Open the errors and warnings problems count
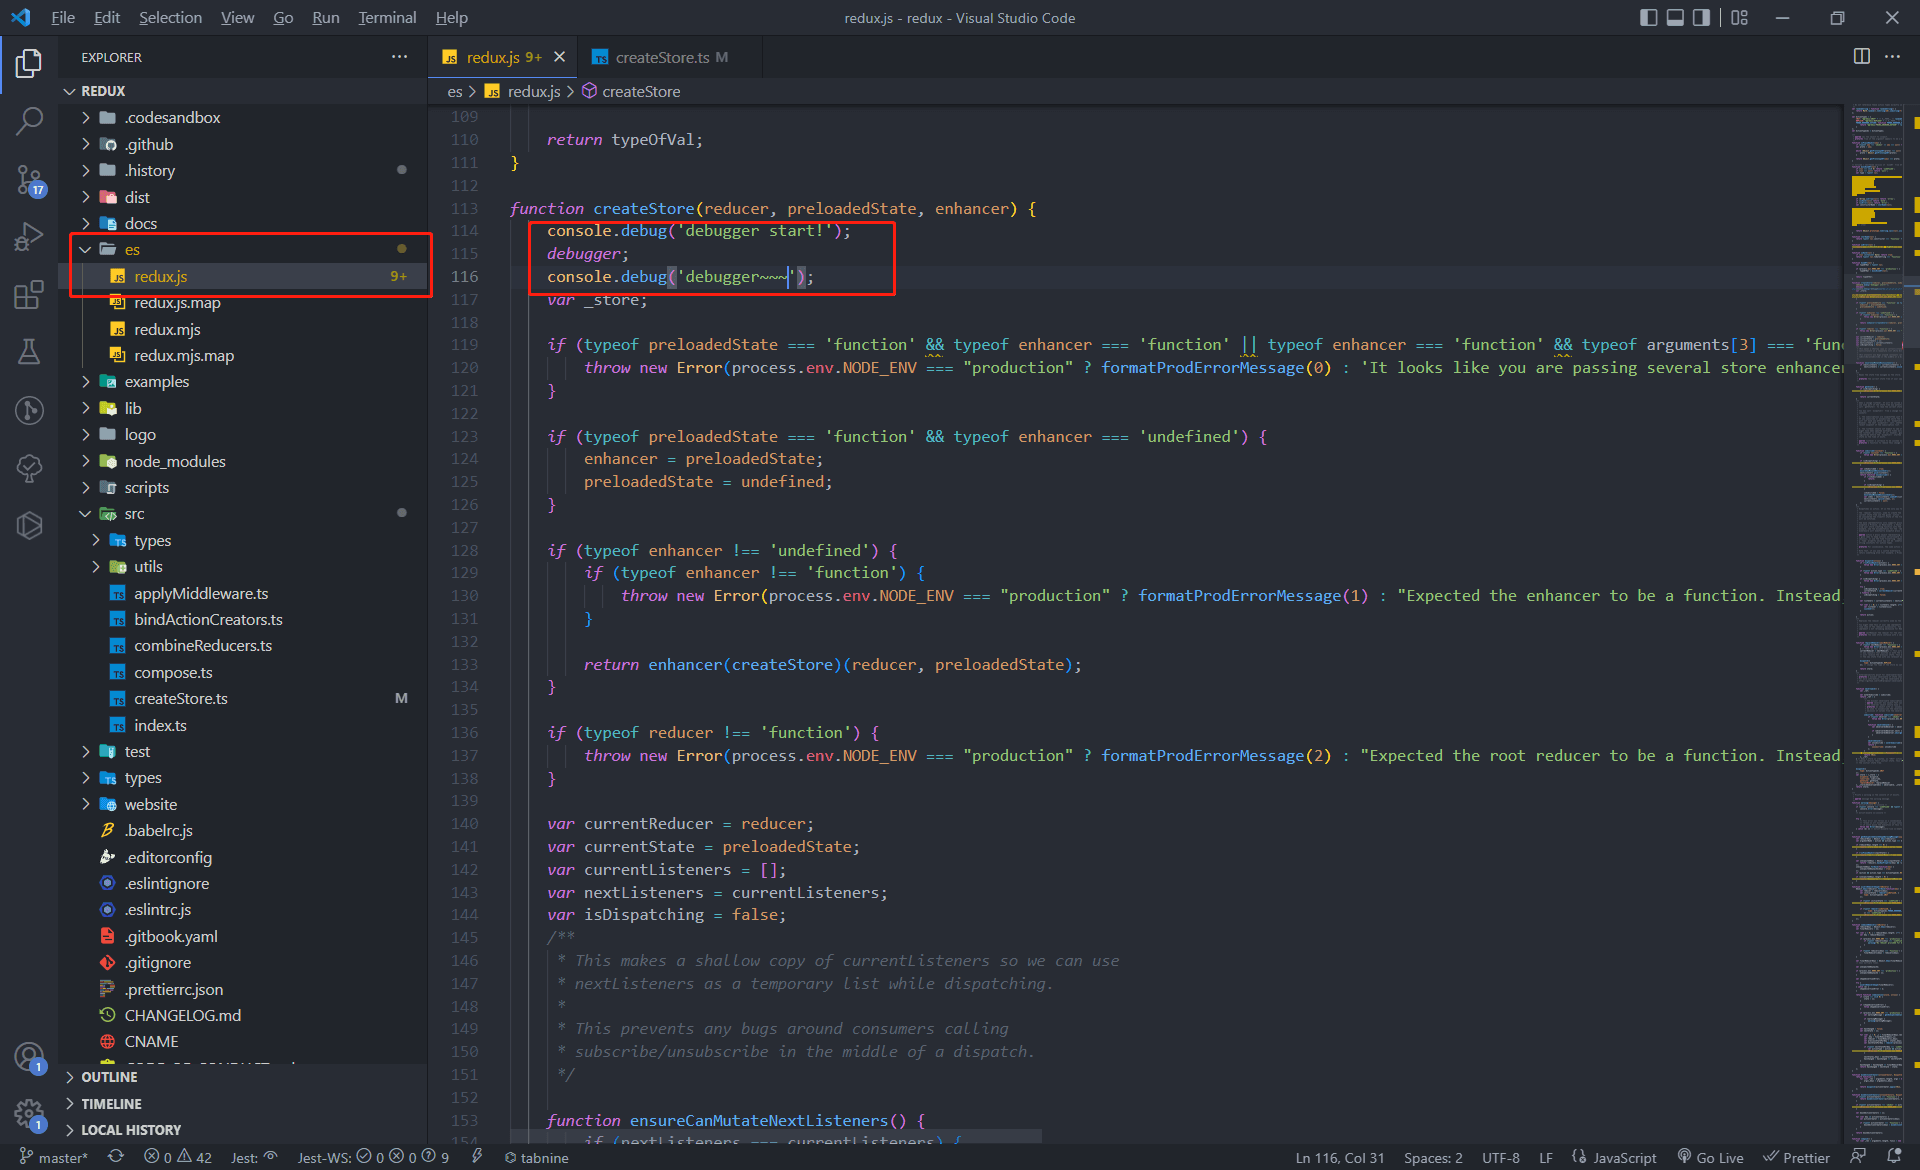 pyautogui.click(x=178, y=1157)
